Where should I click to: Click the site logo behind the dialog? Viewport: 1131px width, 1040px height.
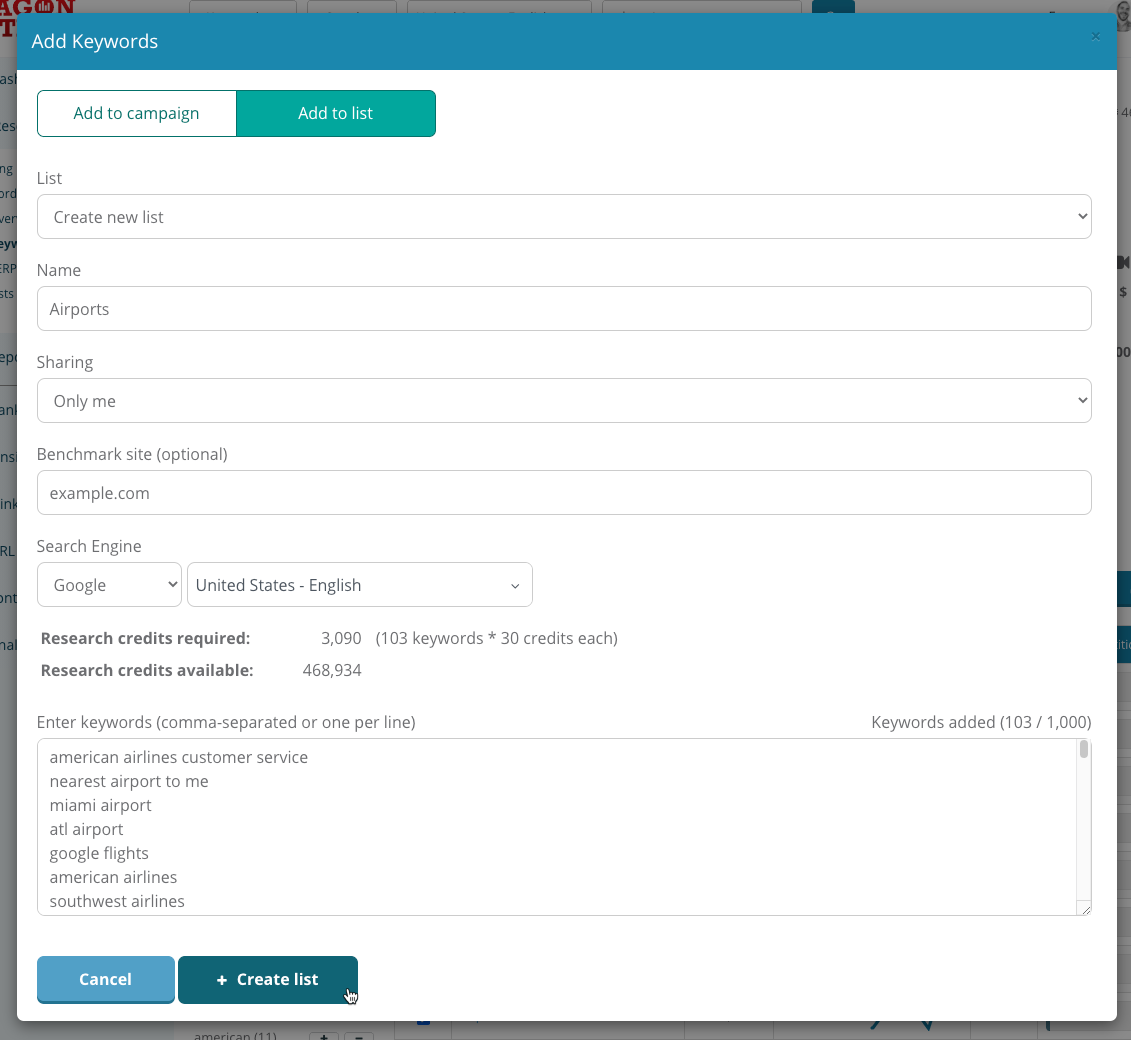click(40, 6)
